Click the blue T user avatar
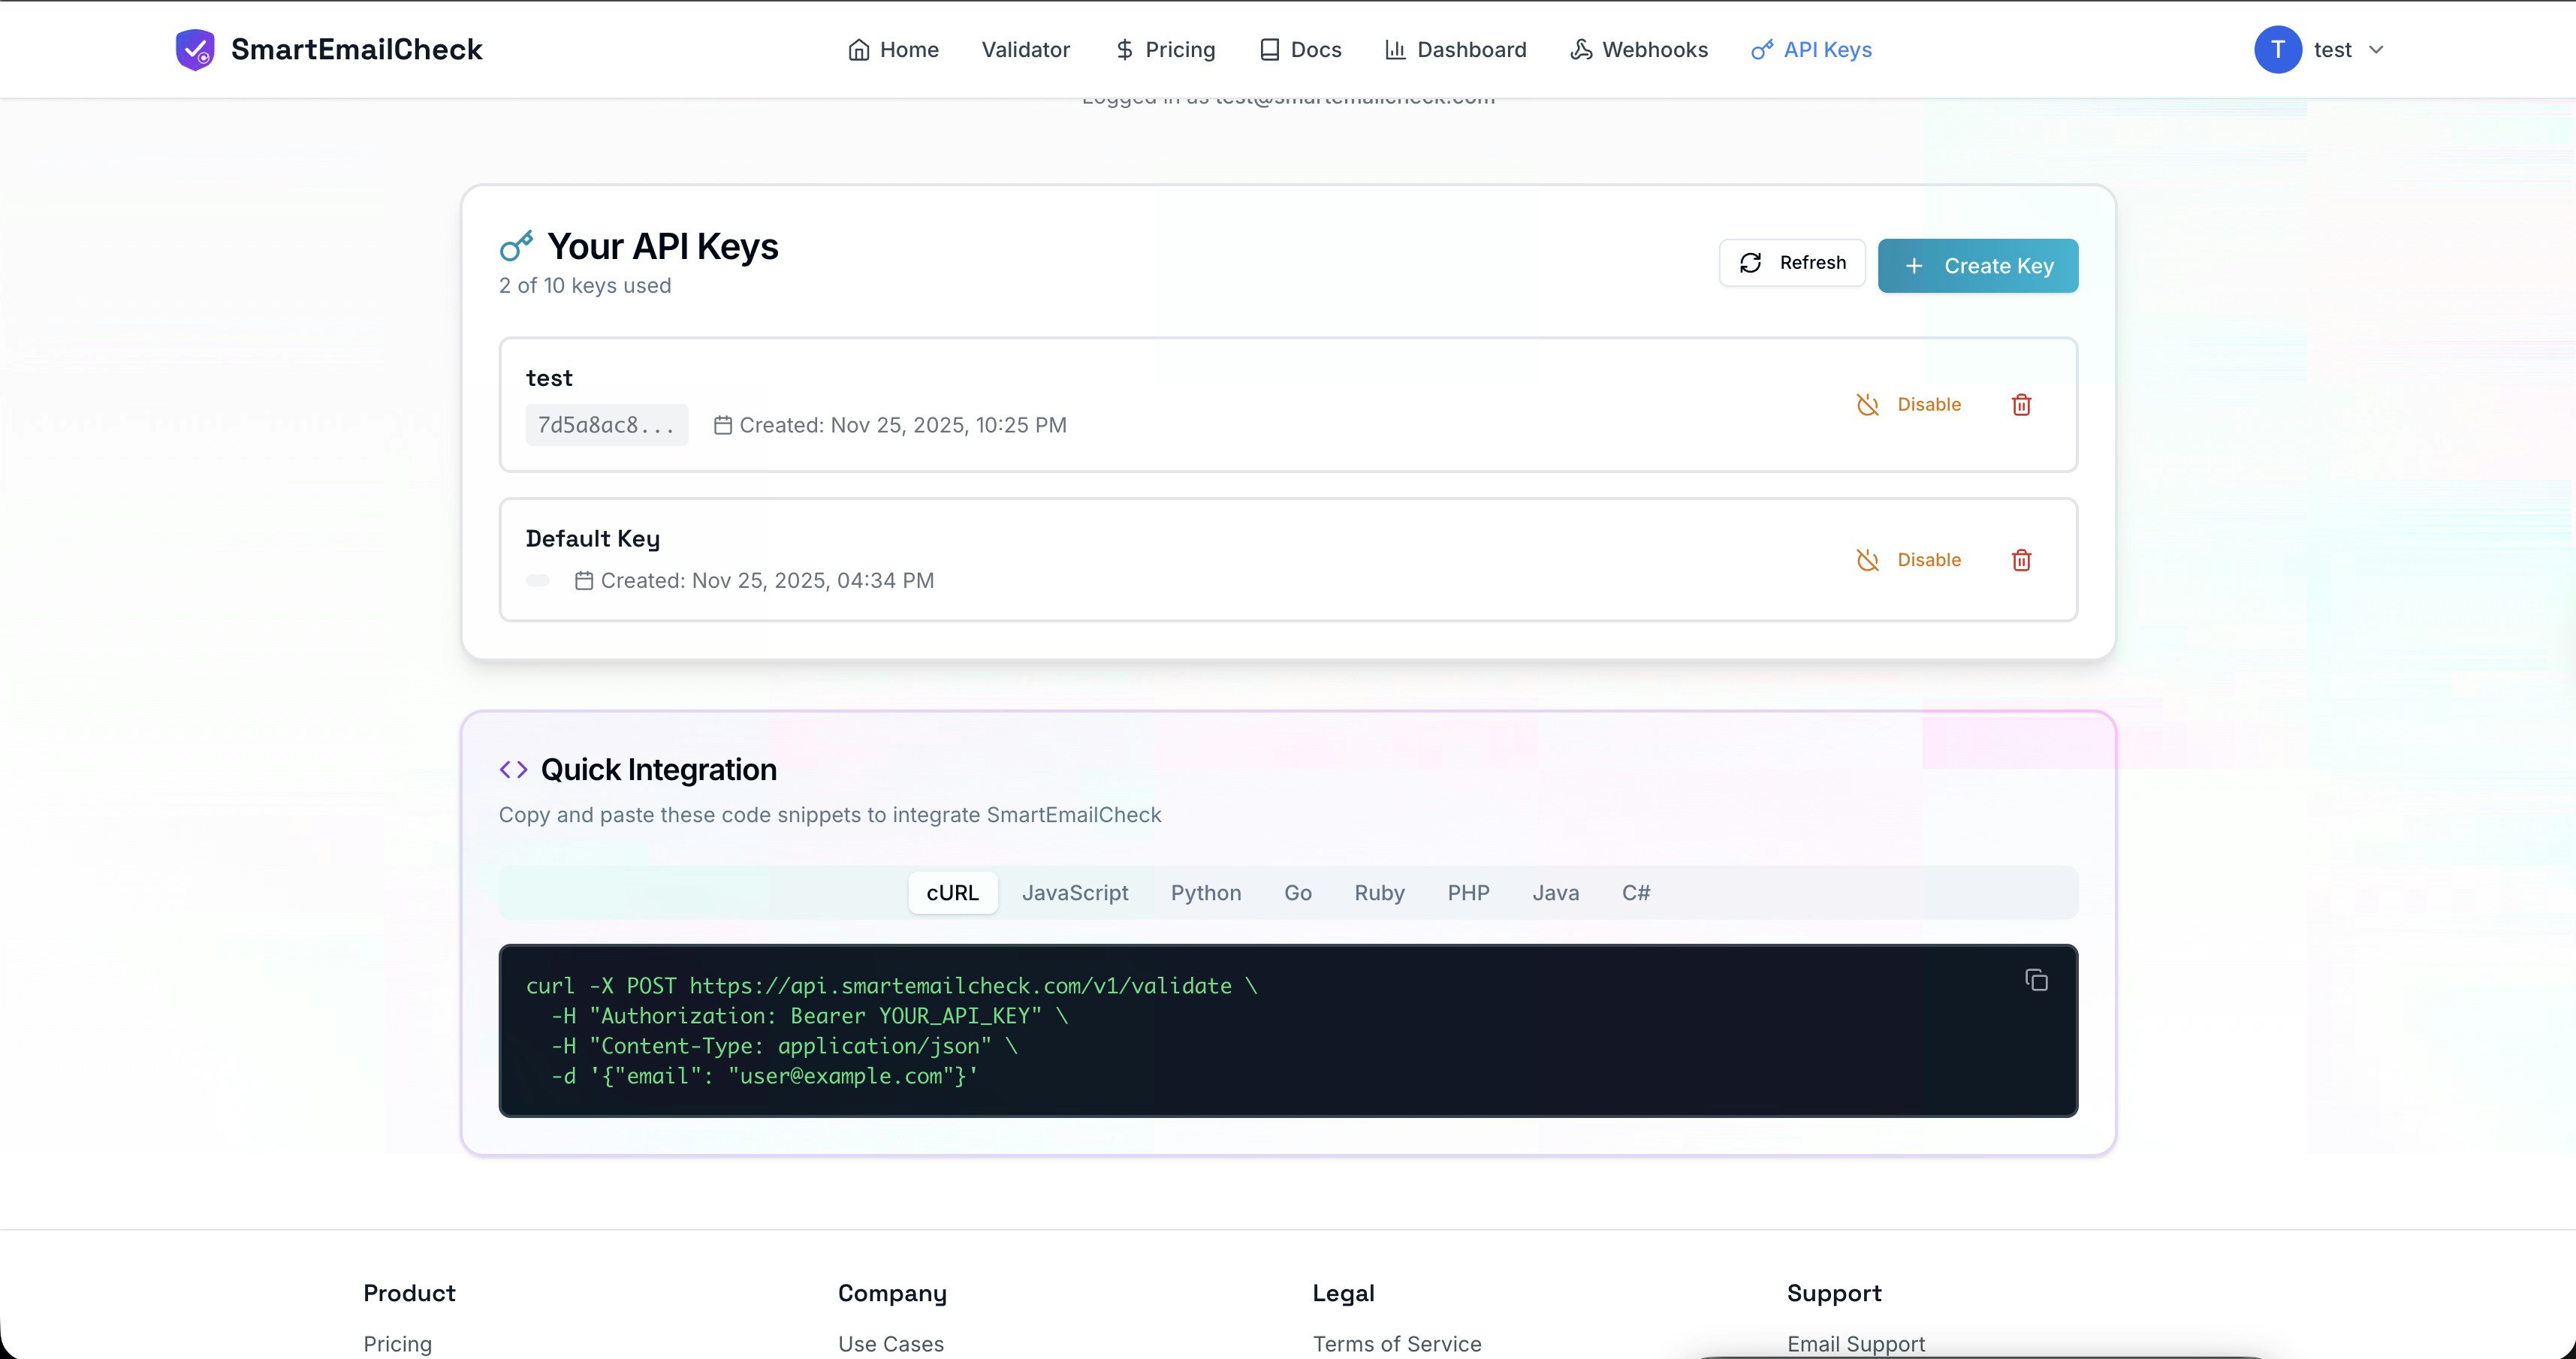Screen dimensions: 2576x1359 tap(2277, 49)
